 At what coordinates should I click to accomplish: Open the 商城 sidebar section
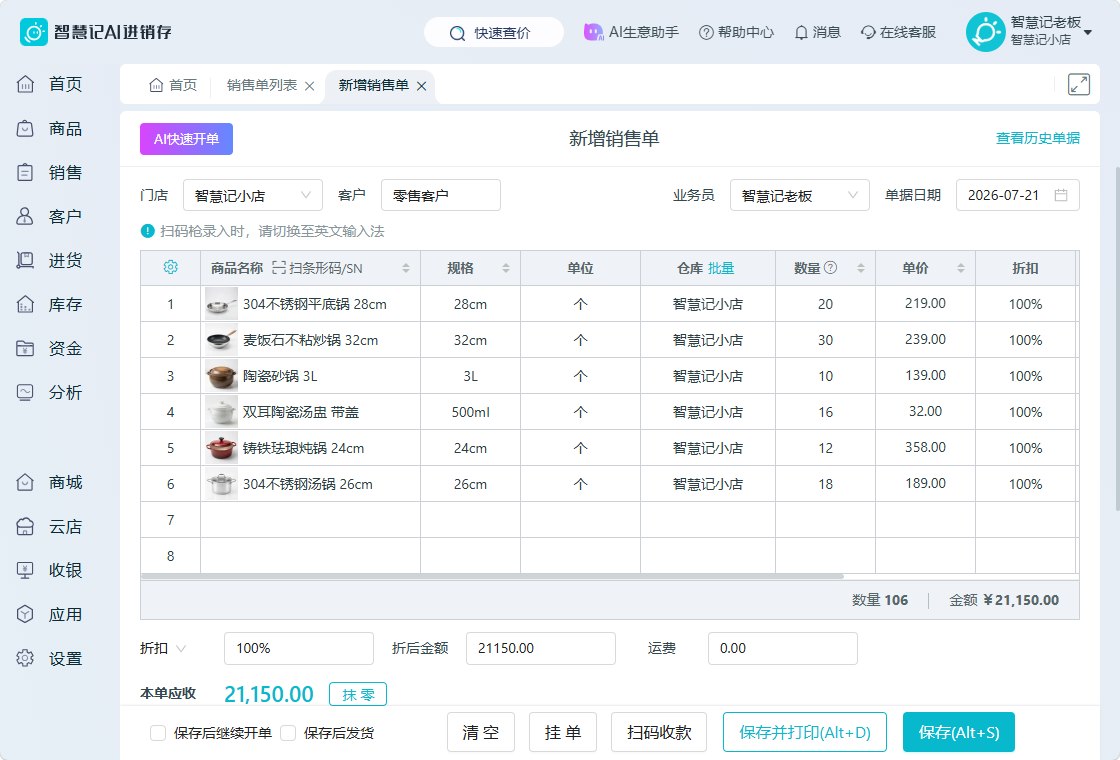[49, 482]
